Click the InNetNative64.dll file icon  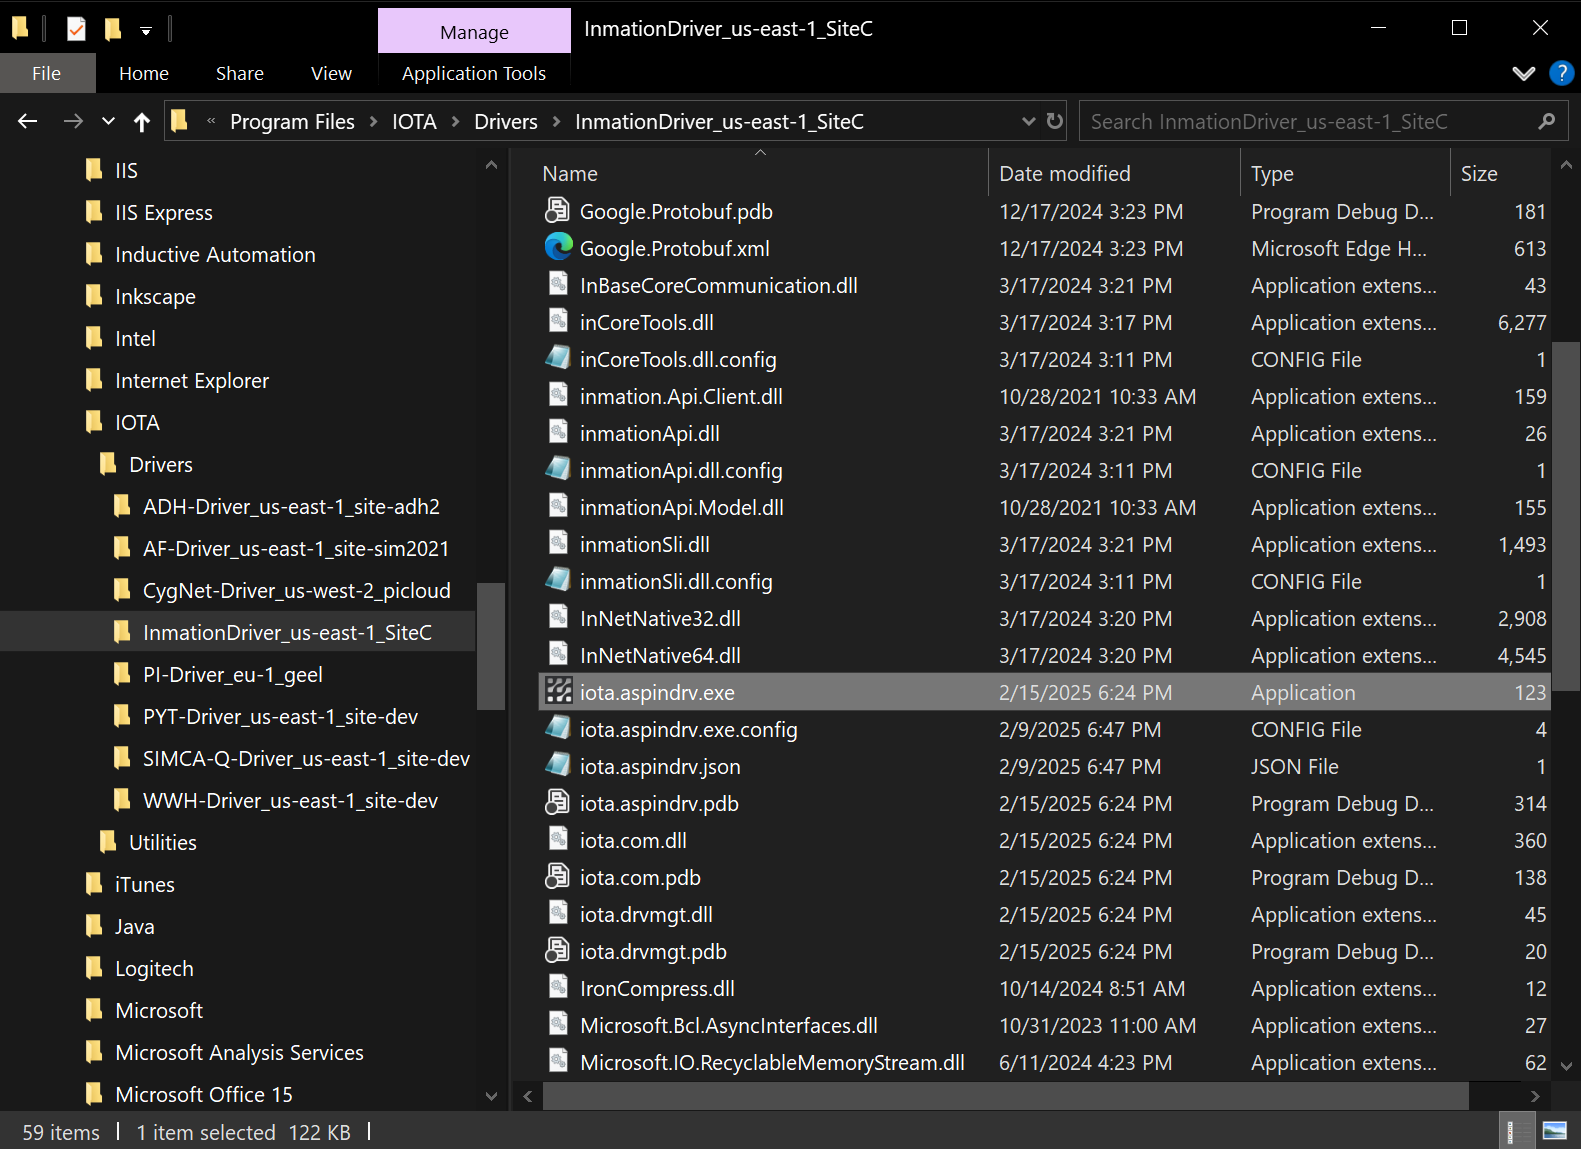[x=558, y=654]
